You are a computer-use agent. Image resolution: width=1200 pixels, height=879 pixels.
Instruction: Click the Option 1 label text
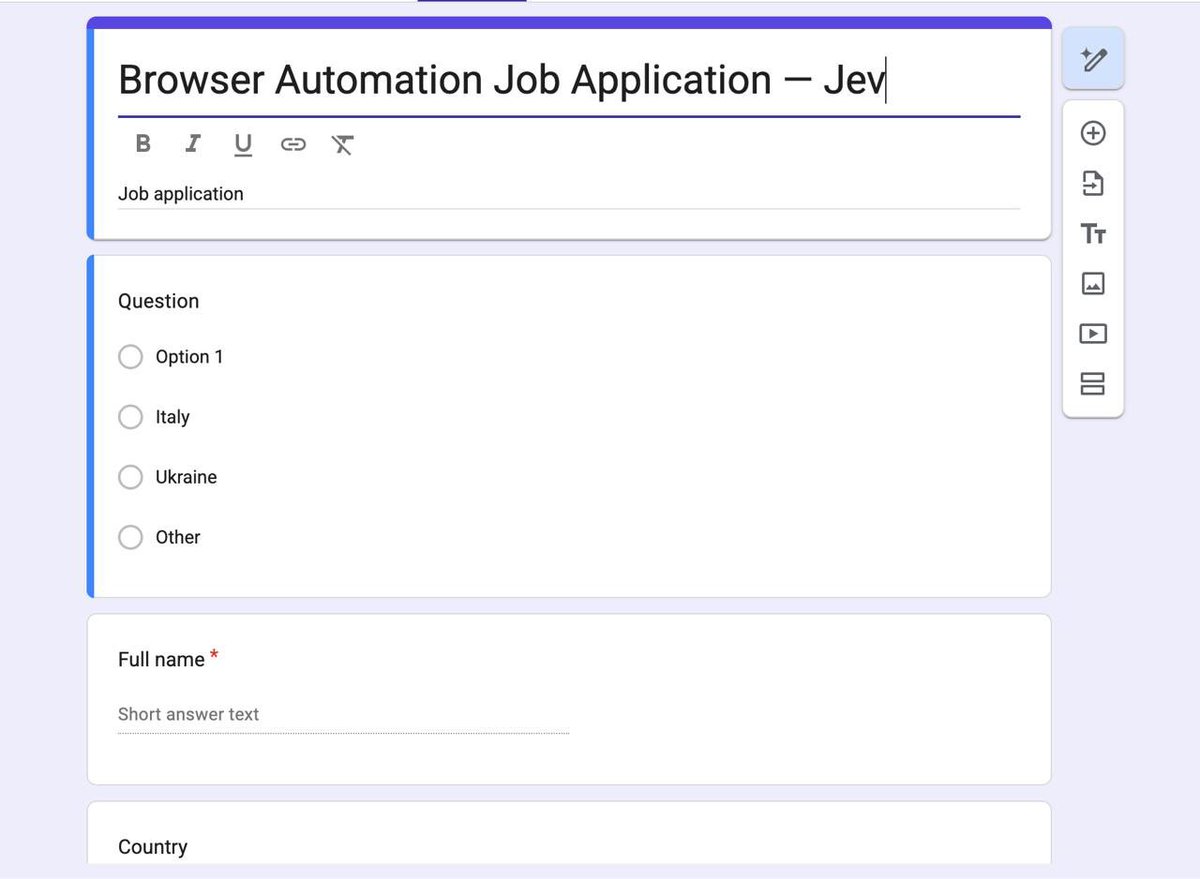189,357
